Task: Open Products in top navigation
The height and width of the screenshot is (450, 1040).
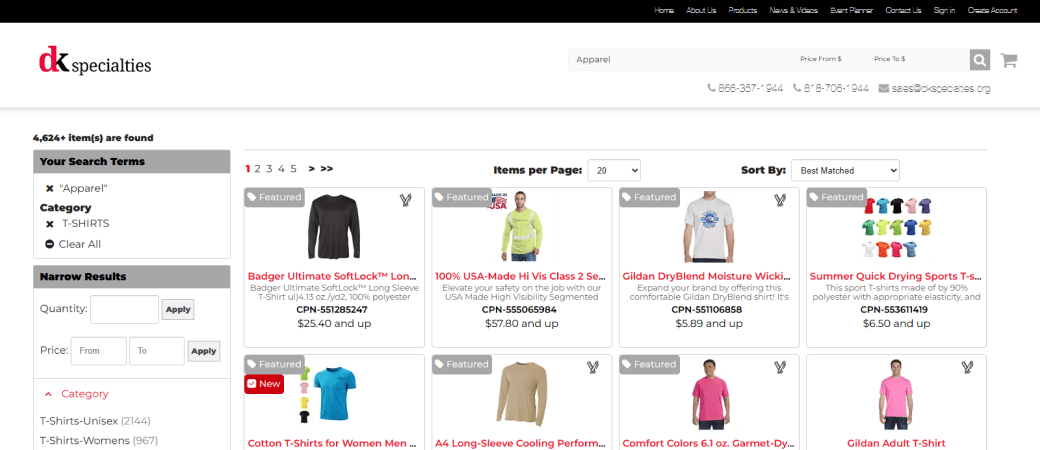Action: pyautogui.click(x=743, y=11)
